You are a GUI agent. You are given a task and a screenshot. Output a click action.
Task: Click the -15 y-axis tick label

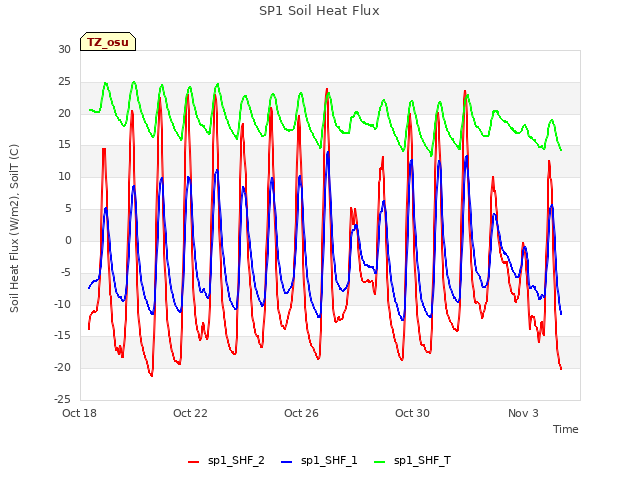[63, 336]
